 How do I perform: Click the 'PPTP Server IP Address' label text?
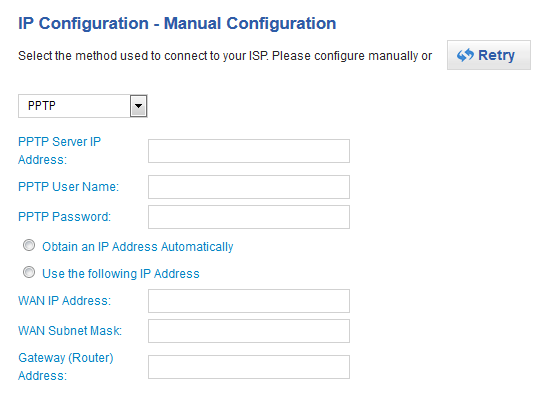(59, 151)
